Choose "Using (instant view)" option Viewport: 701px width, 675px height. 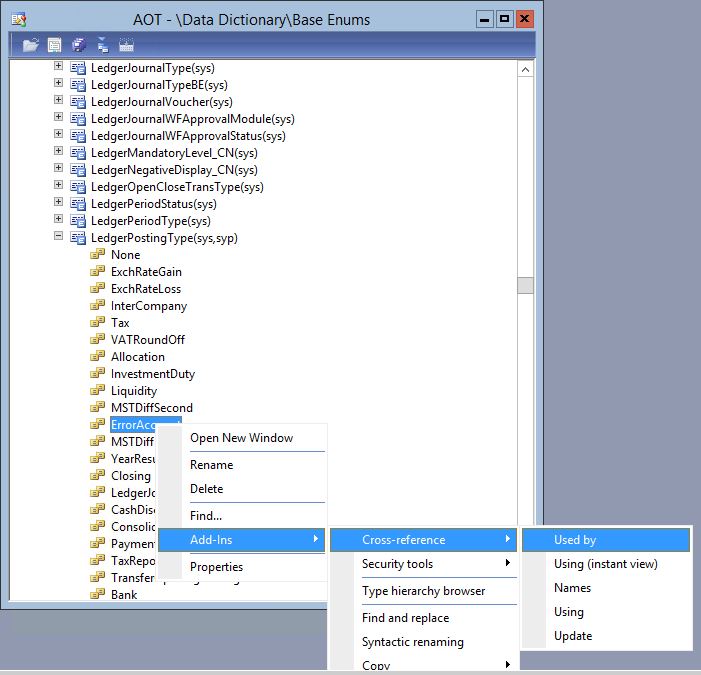pos(605,564)
